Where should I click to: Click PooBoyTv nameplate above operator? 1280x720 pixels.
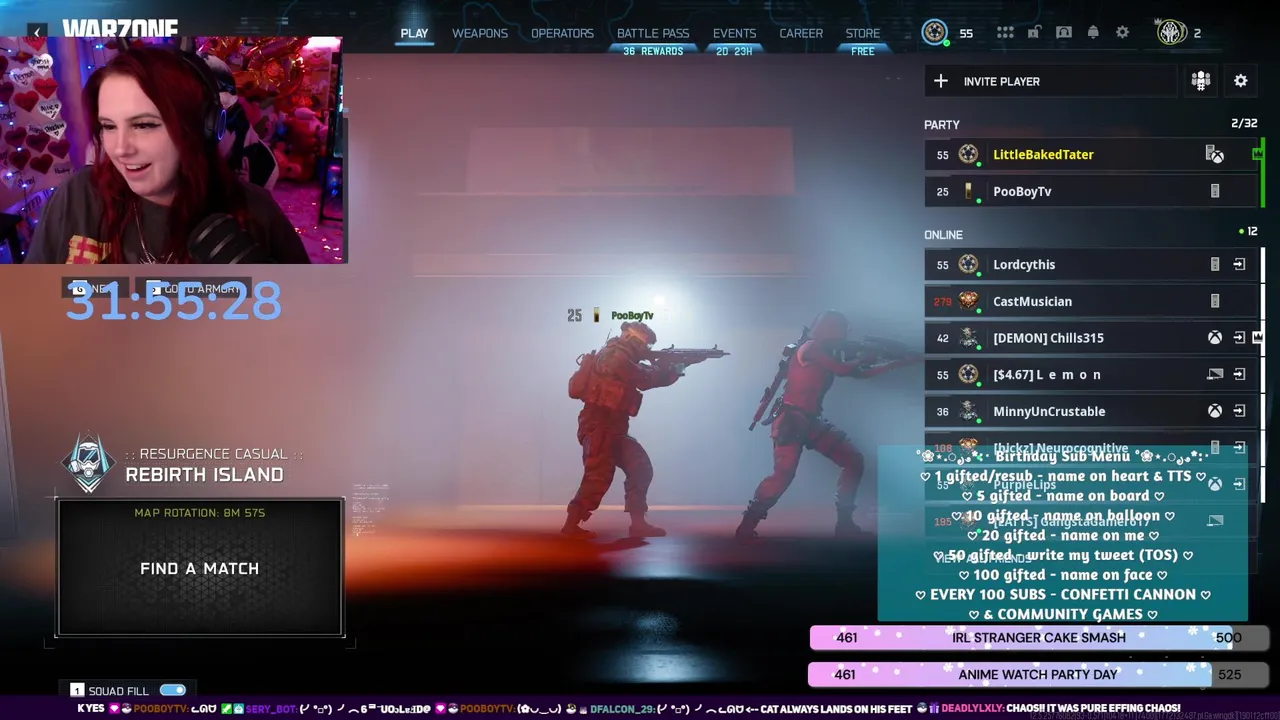(610, 315)
